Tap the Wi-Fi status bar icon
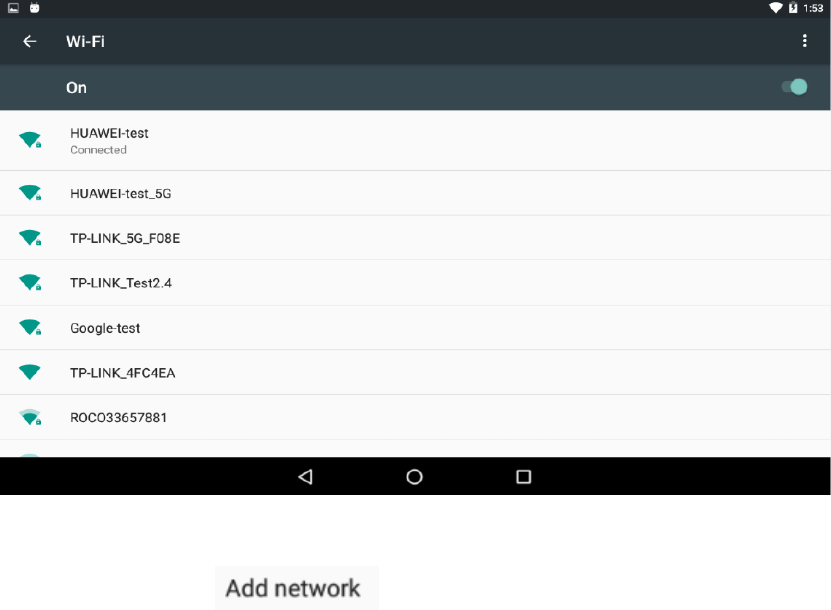831x610 pixels. pos(775,8)
